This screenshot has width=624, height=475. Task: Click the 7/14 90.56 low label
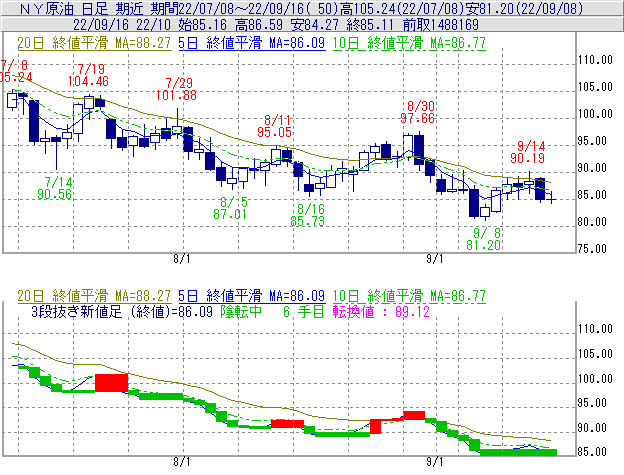tap(55, 188)
